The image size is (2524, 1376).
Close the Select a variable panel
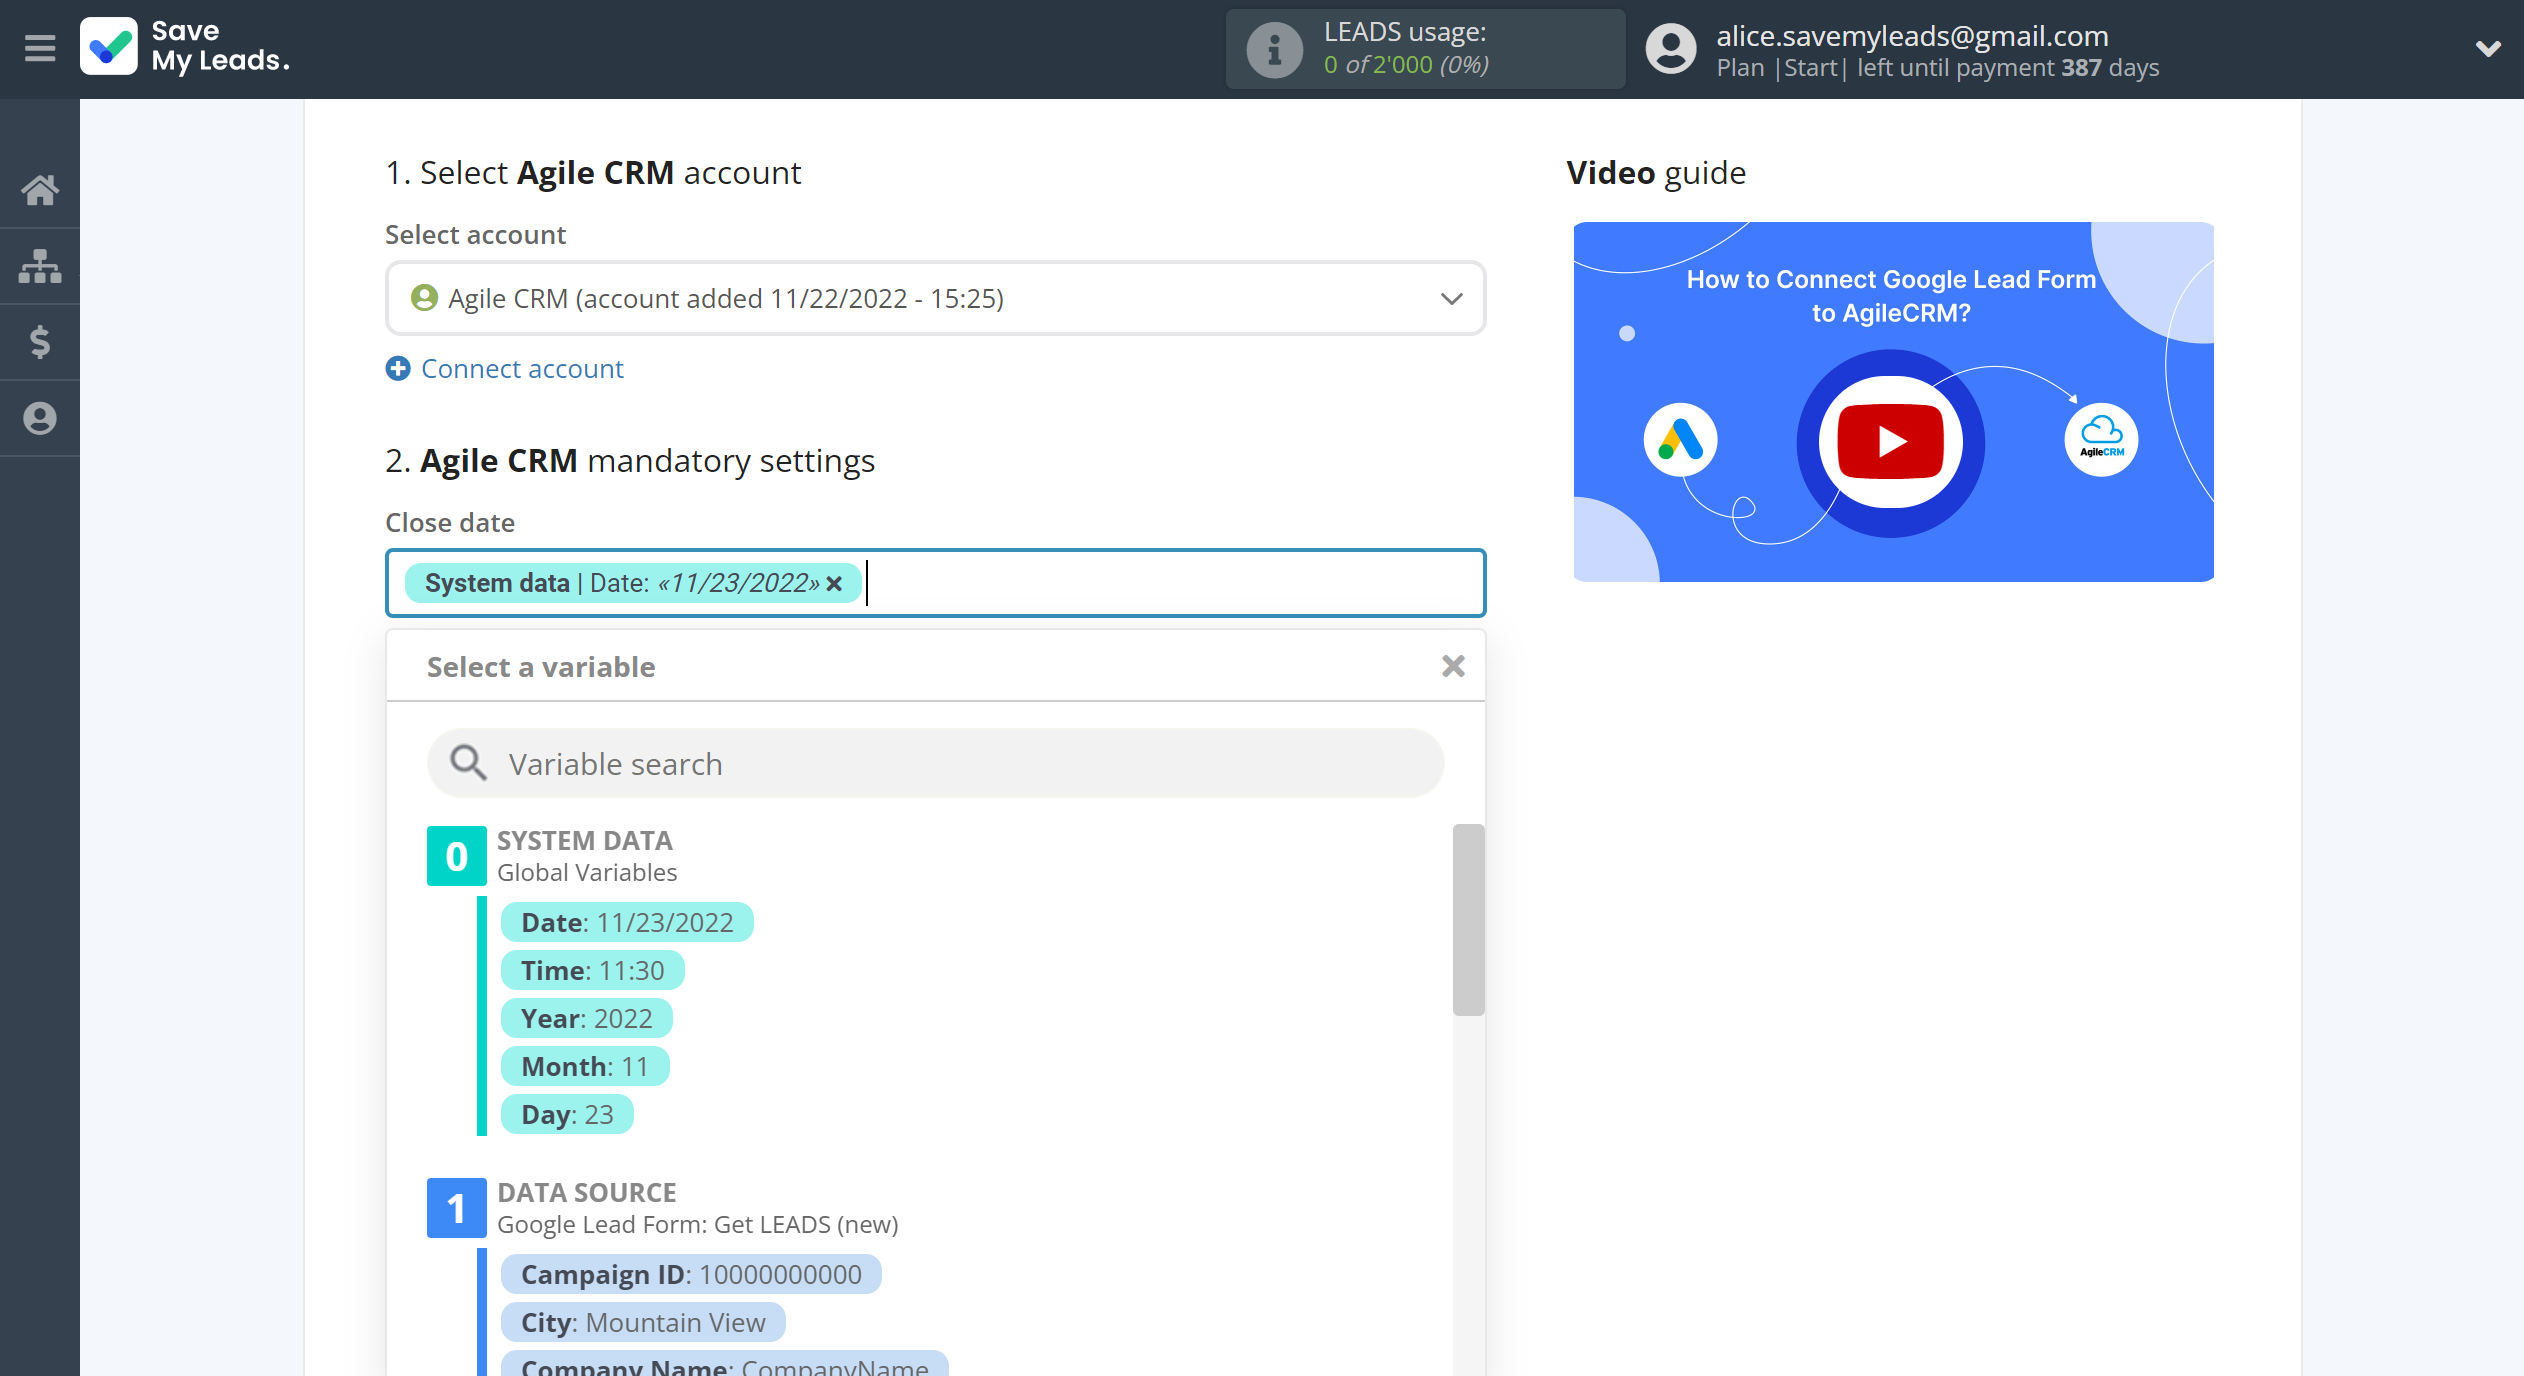1453,666
